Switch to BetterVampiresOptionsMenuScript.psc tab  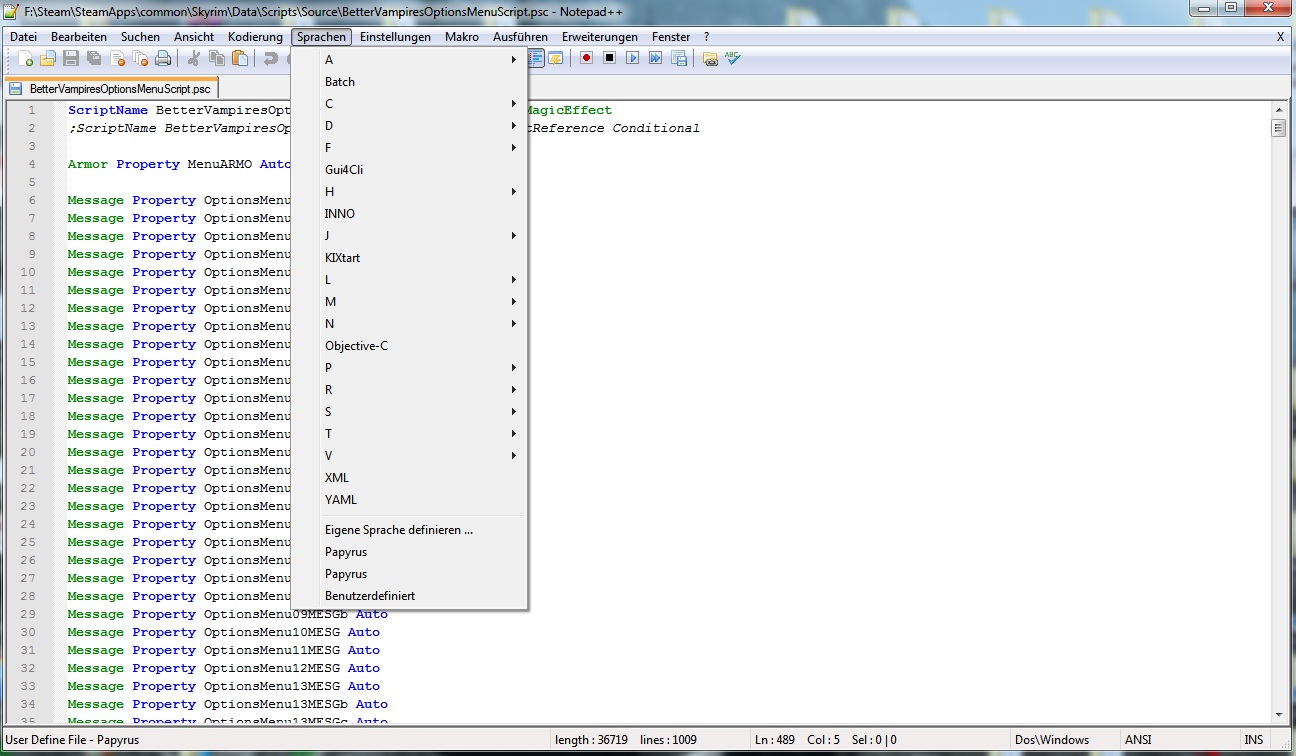coord(111,89)
